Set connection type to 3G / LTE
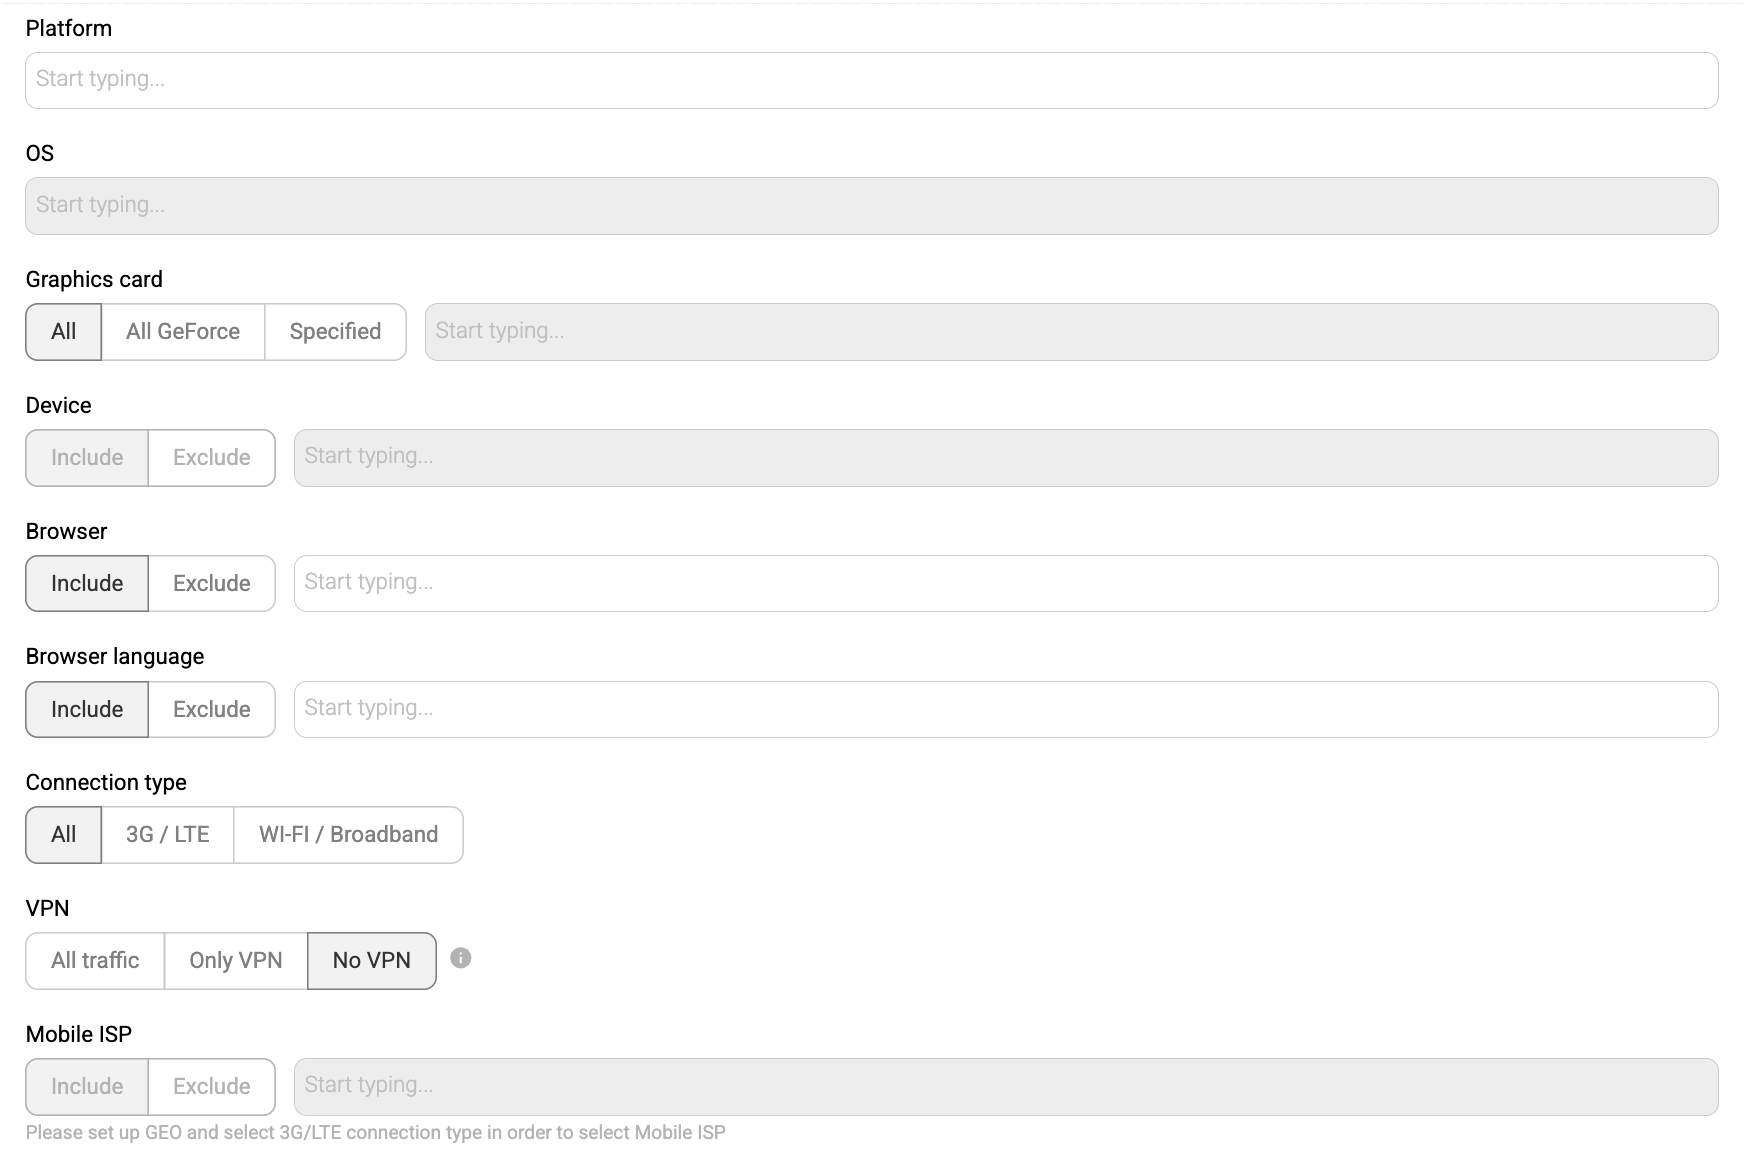Screen dimensions: 1744x1170 pos(168,835)
